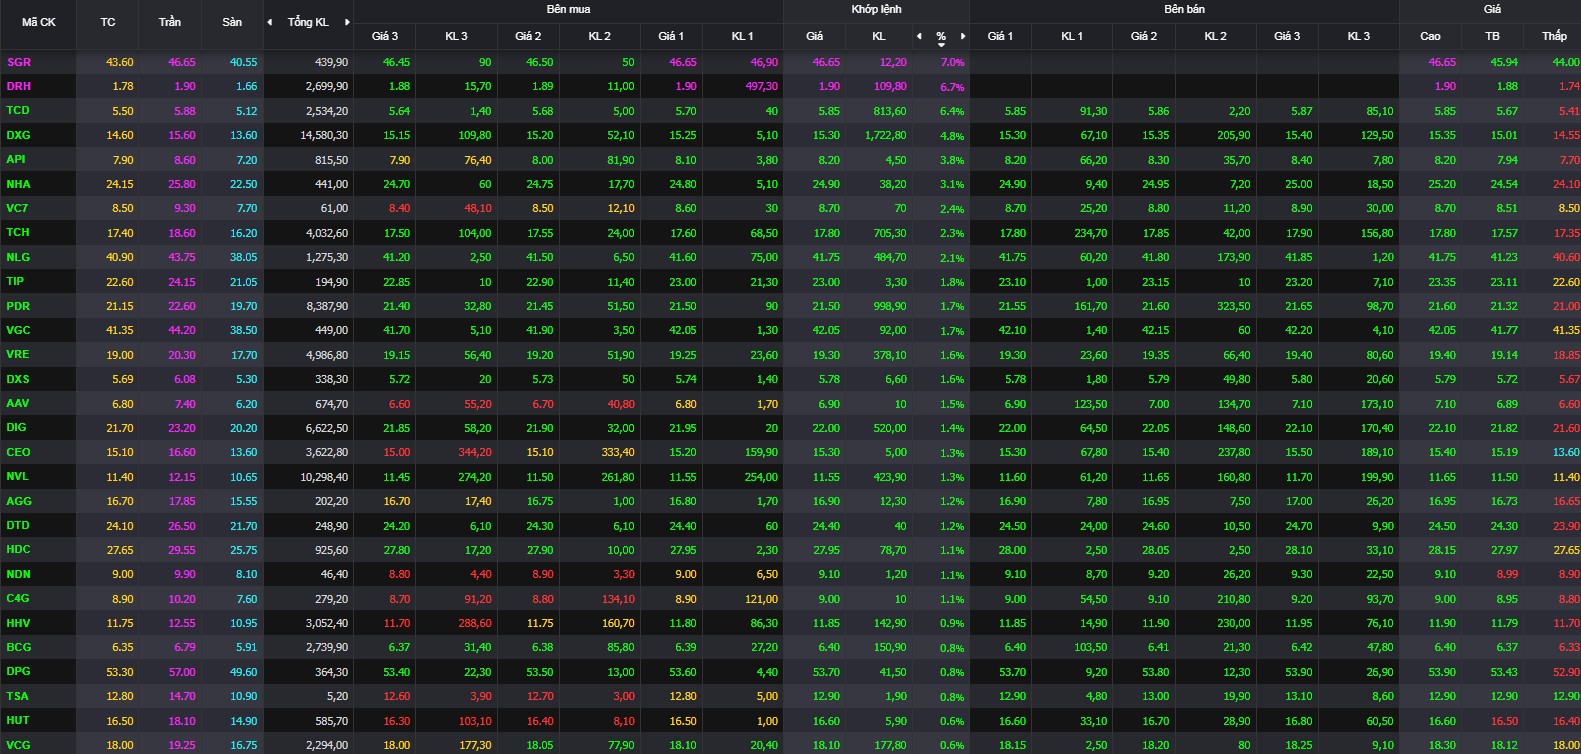Click the TB column header
This screenshot has height=754, width=1581.
1492,36
